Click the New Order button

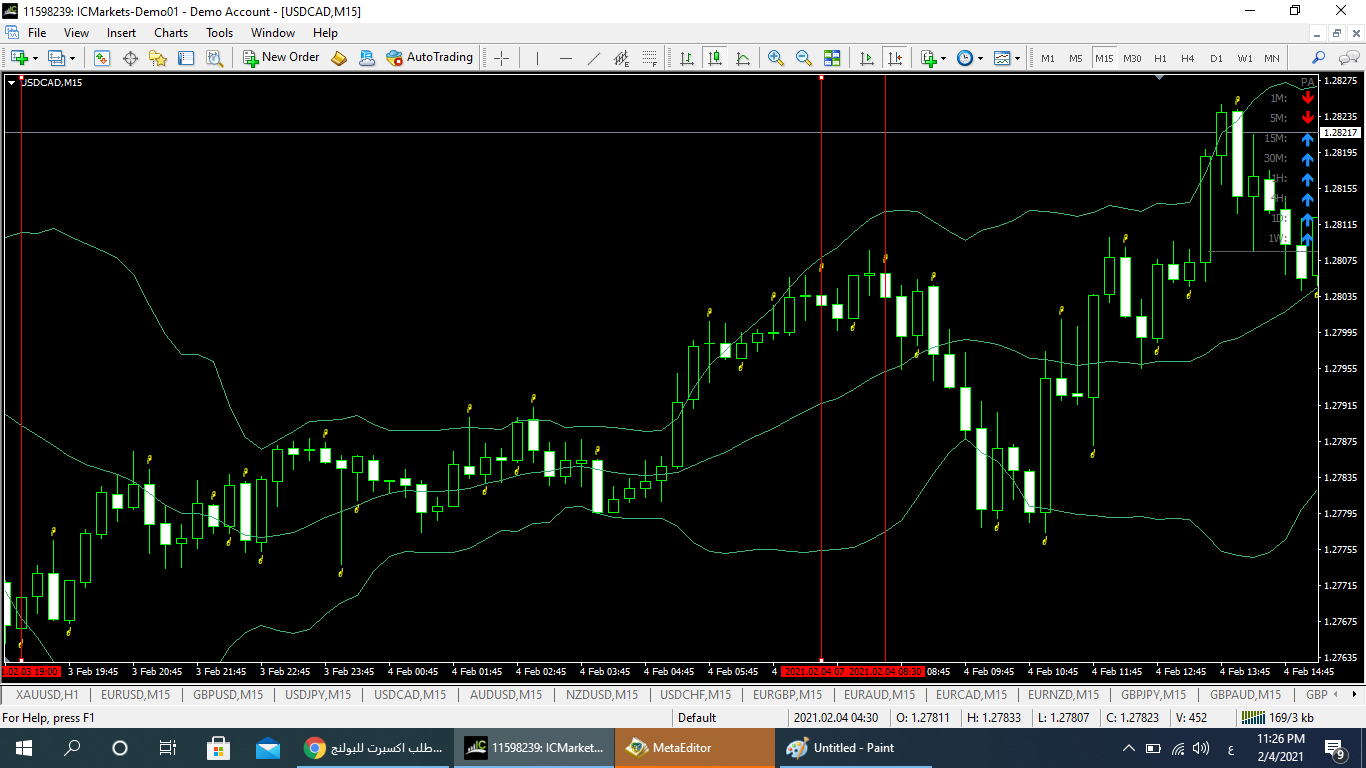(281, 58)
